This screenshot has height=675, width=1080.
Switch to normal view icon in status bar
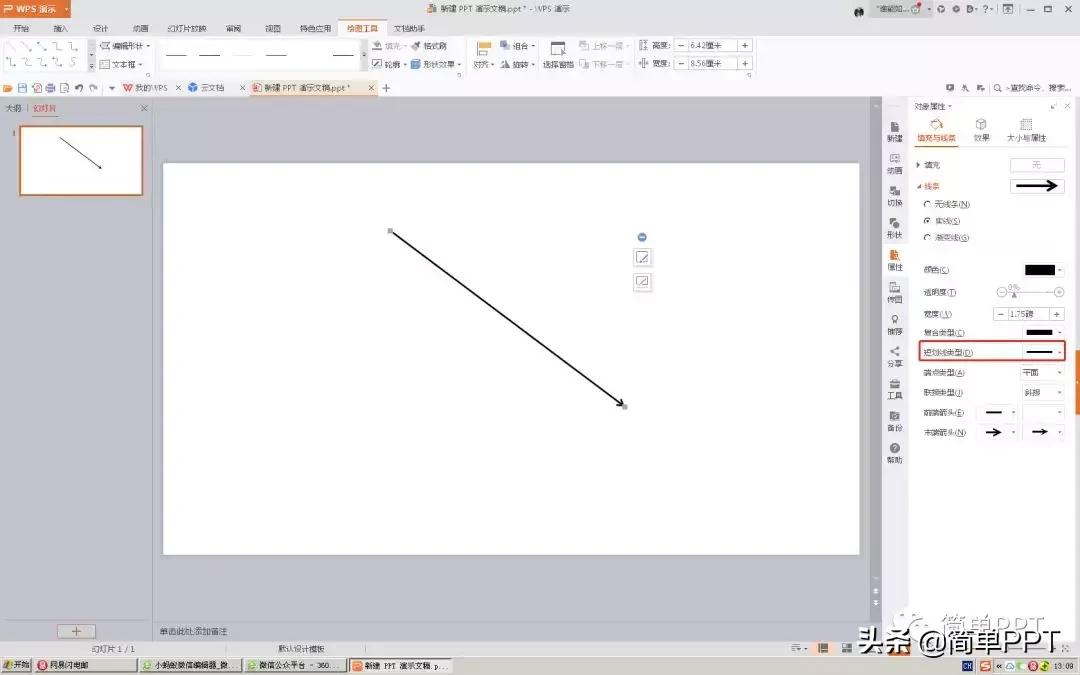point(822,648)
